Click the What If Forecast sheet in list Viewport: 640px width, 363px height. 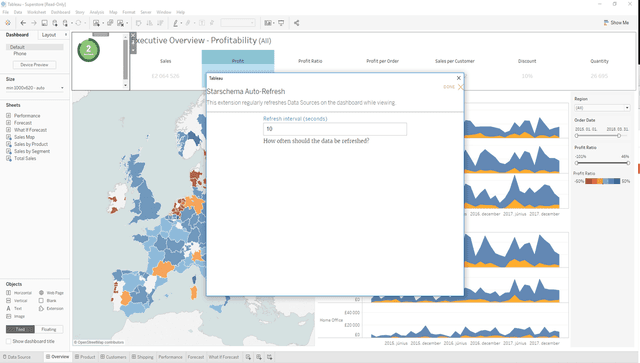tap(30, 130)
